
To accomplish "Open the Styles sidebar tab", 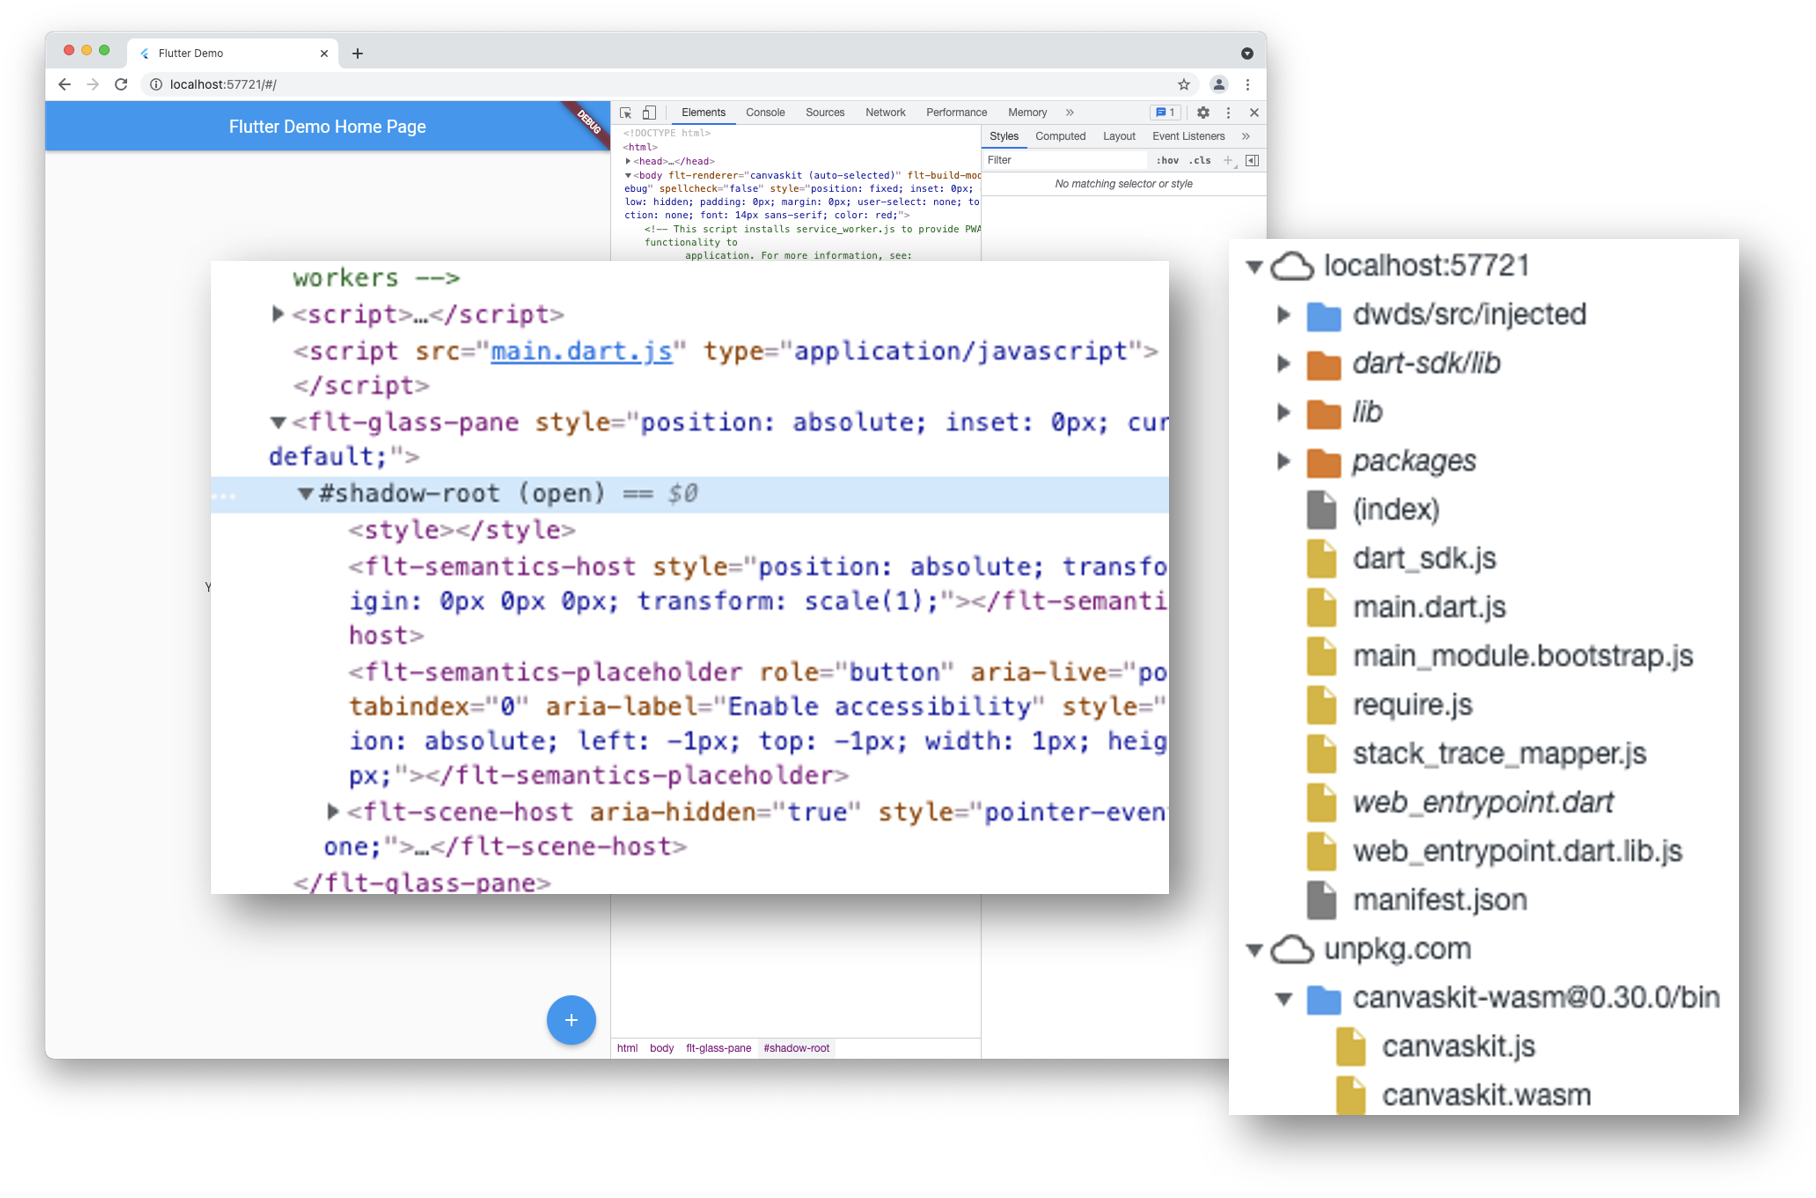I will (1003, 137).
